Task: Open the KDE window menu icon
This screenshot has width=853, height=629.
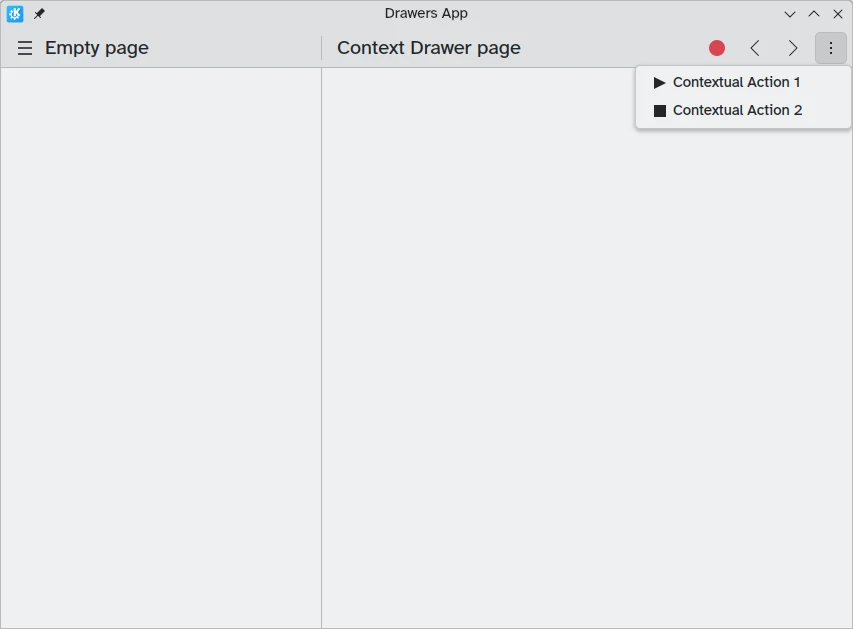Action: coord(15,14)
